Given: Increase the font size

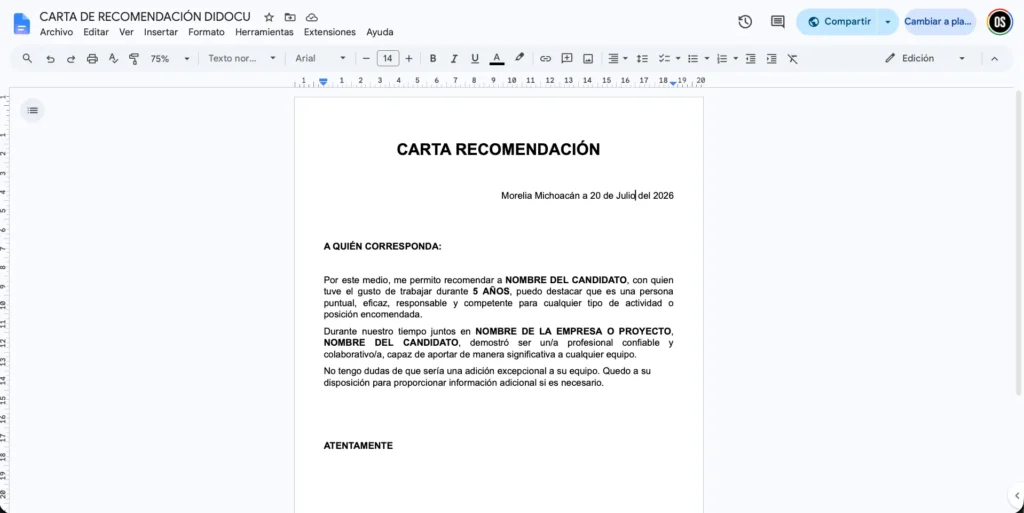Looking at the screenshot, I should (x=409, y=59).
